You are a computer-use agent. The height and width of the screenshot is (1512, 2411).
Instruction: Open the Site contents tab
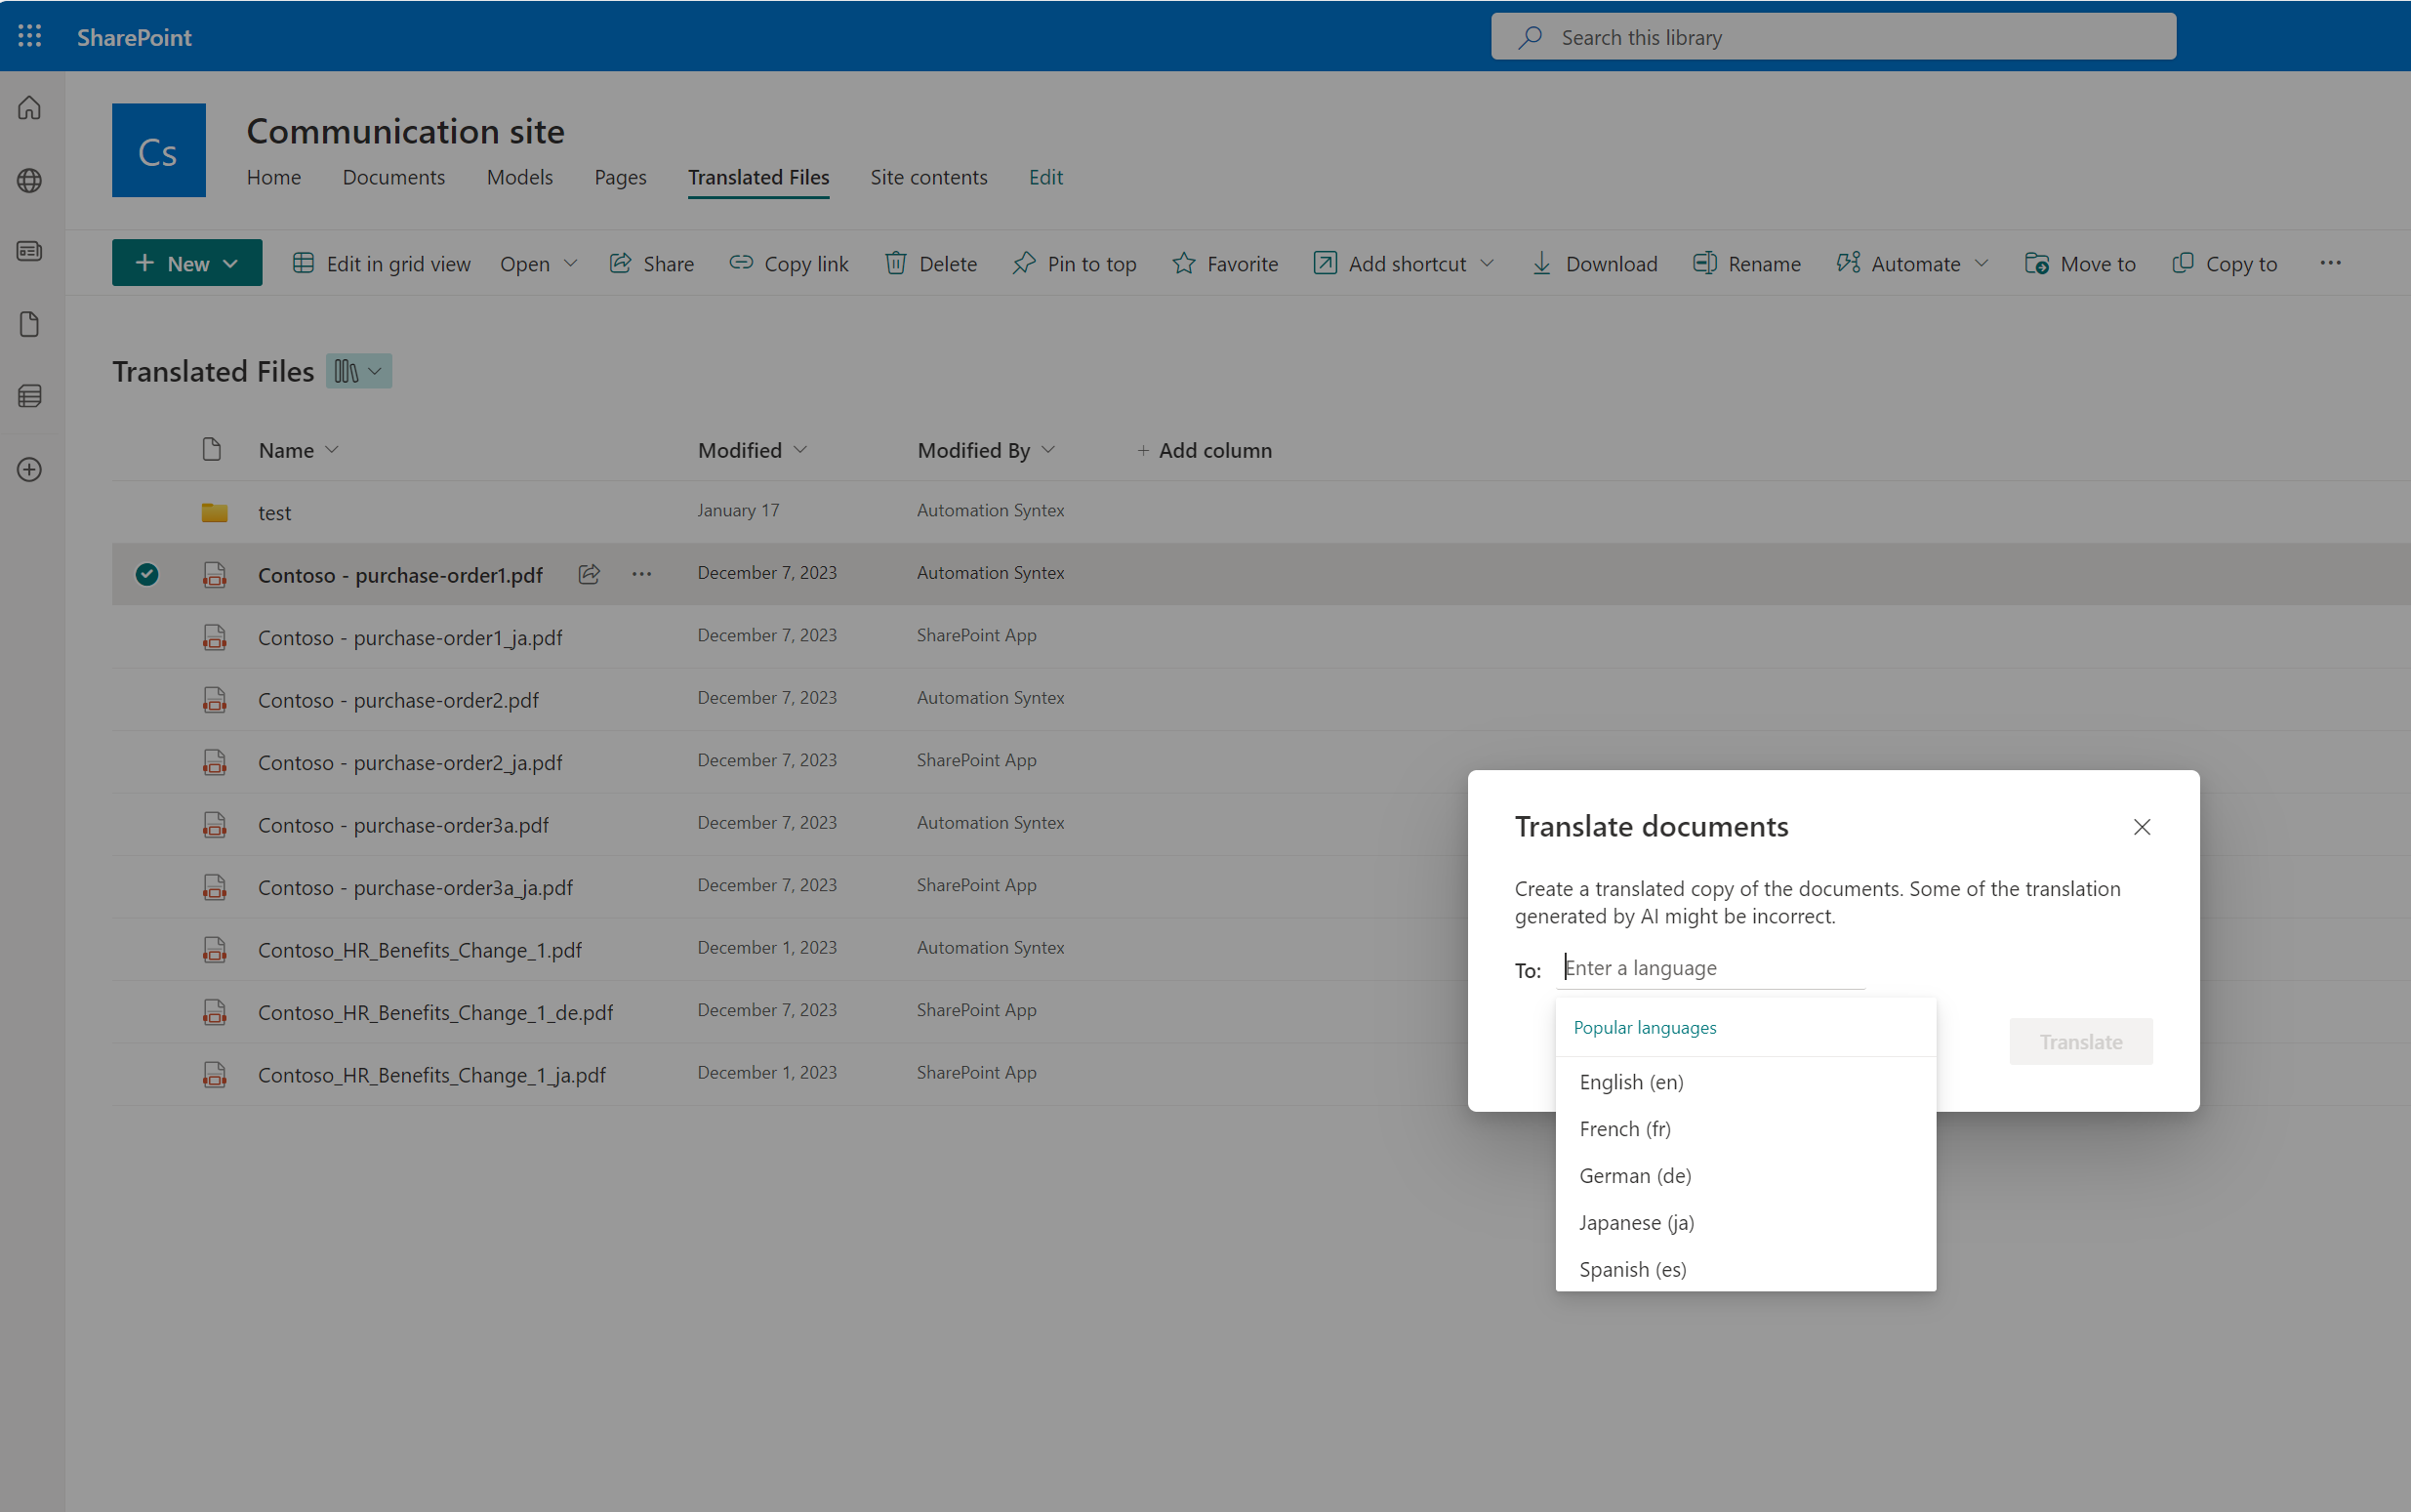(x=928, y=177)
